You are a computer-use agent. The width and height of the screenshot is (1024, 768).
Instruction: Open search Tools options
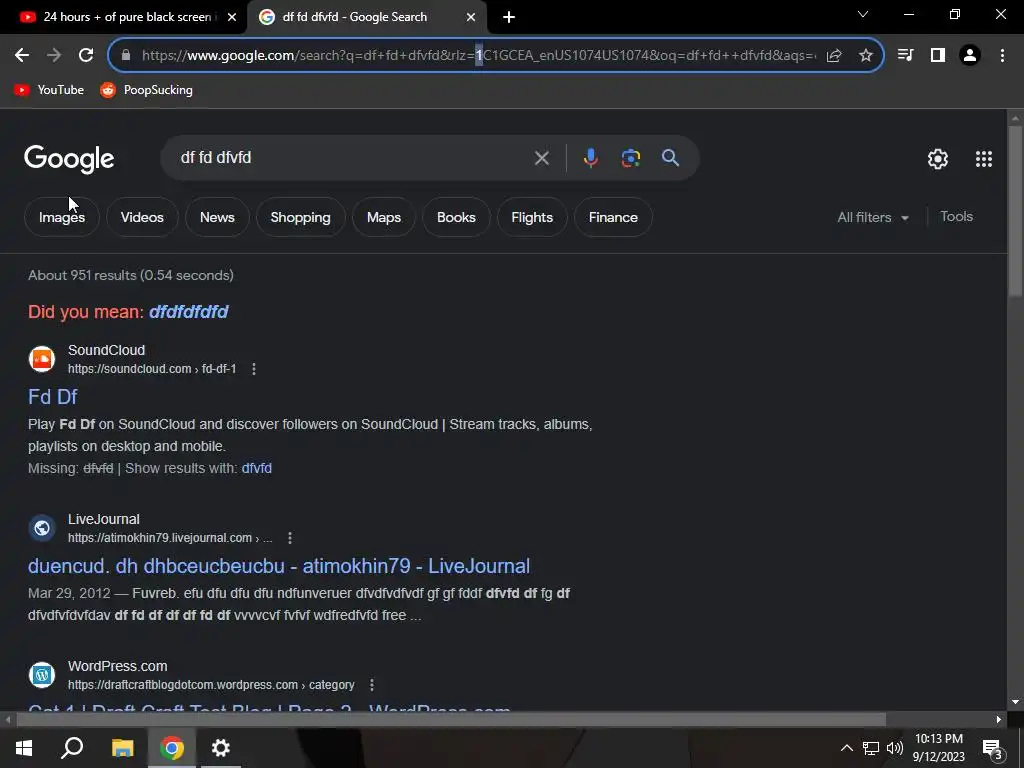tap(956, 217)
